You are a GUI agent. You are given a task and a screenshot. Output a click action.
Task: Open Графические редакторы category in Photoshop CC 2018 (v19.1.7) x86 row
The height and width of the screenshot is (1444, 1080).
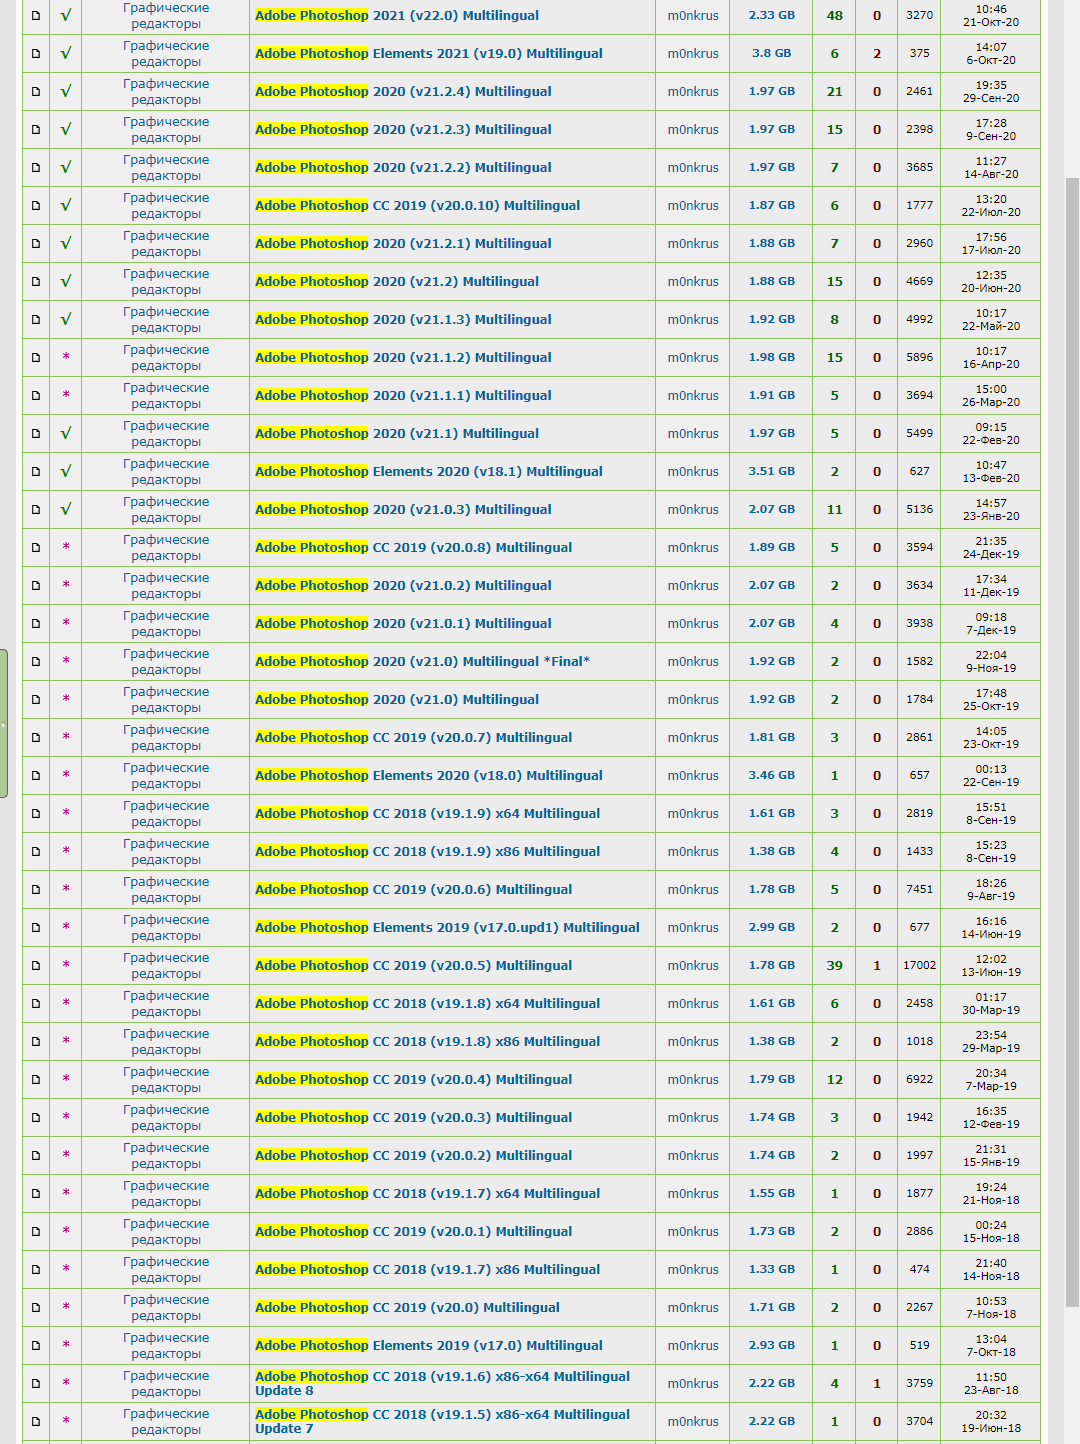(166, 1270)
